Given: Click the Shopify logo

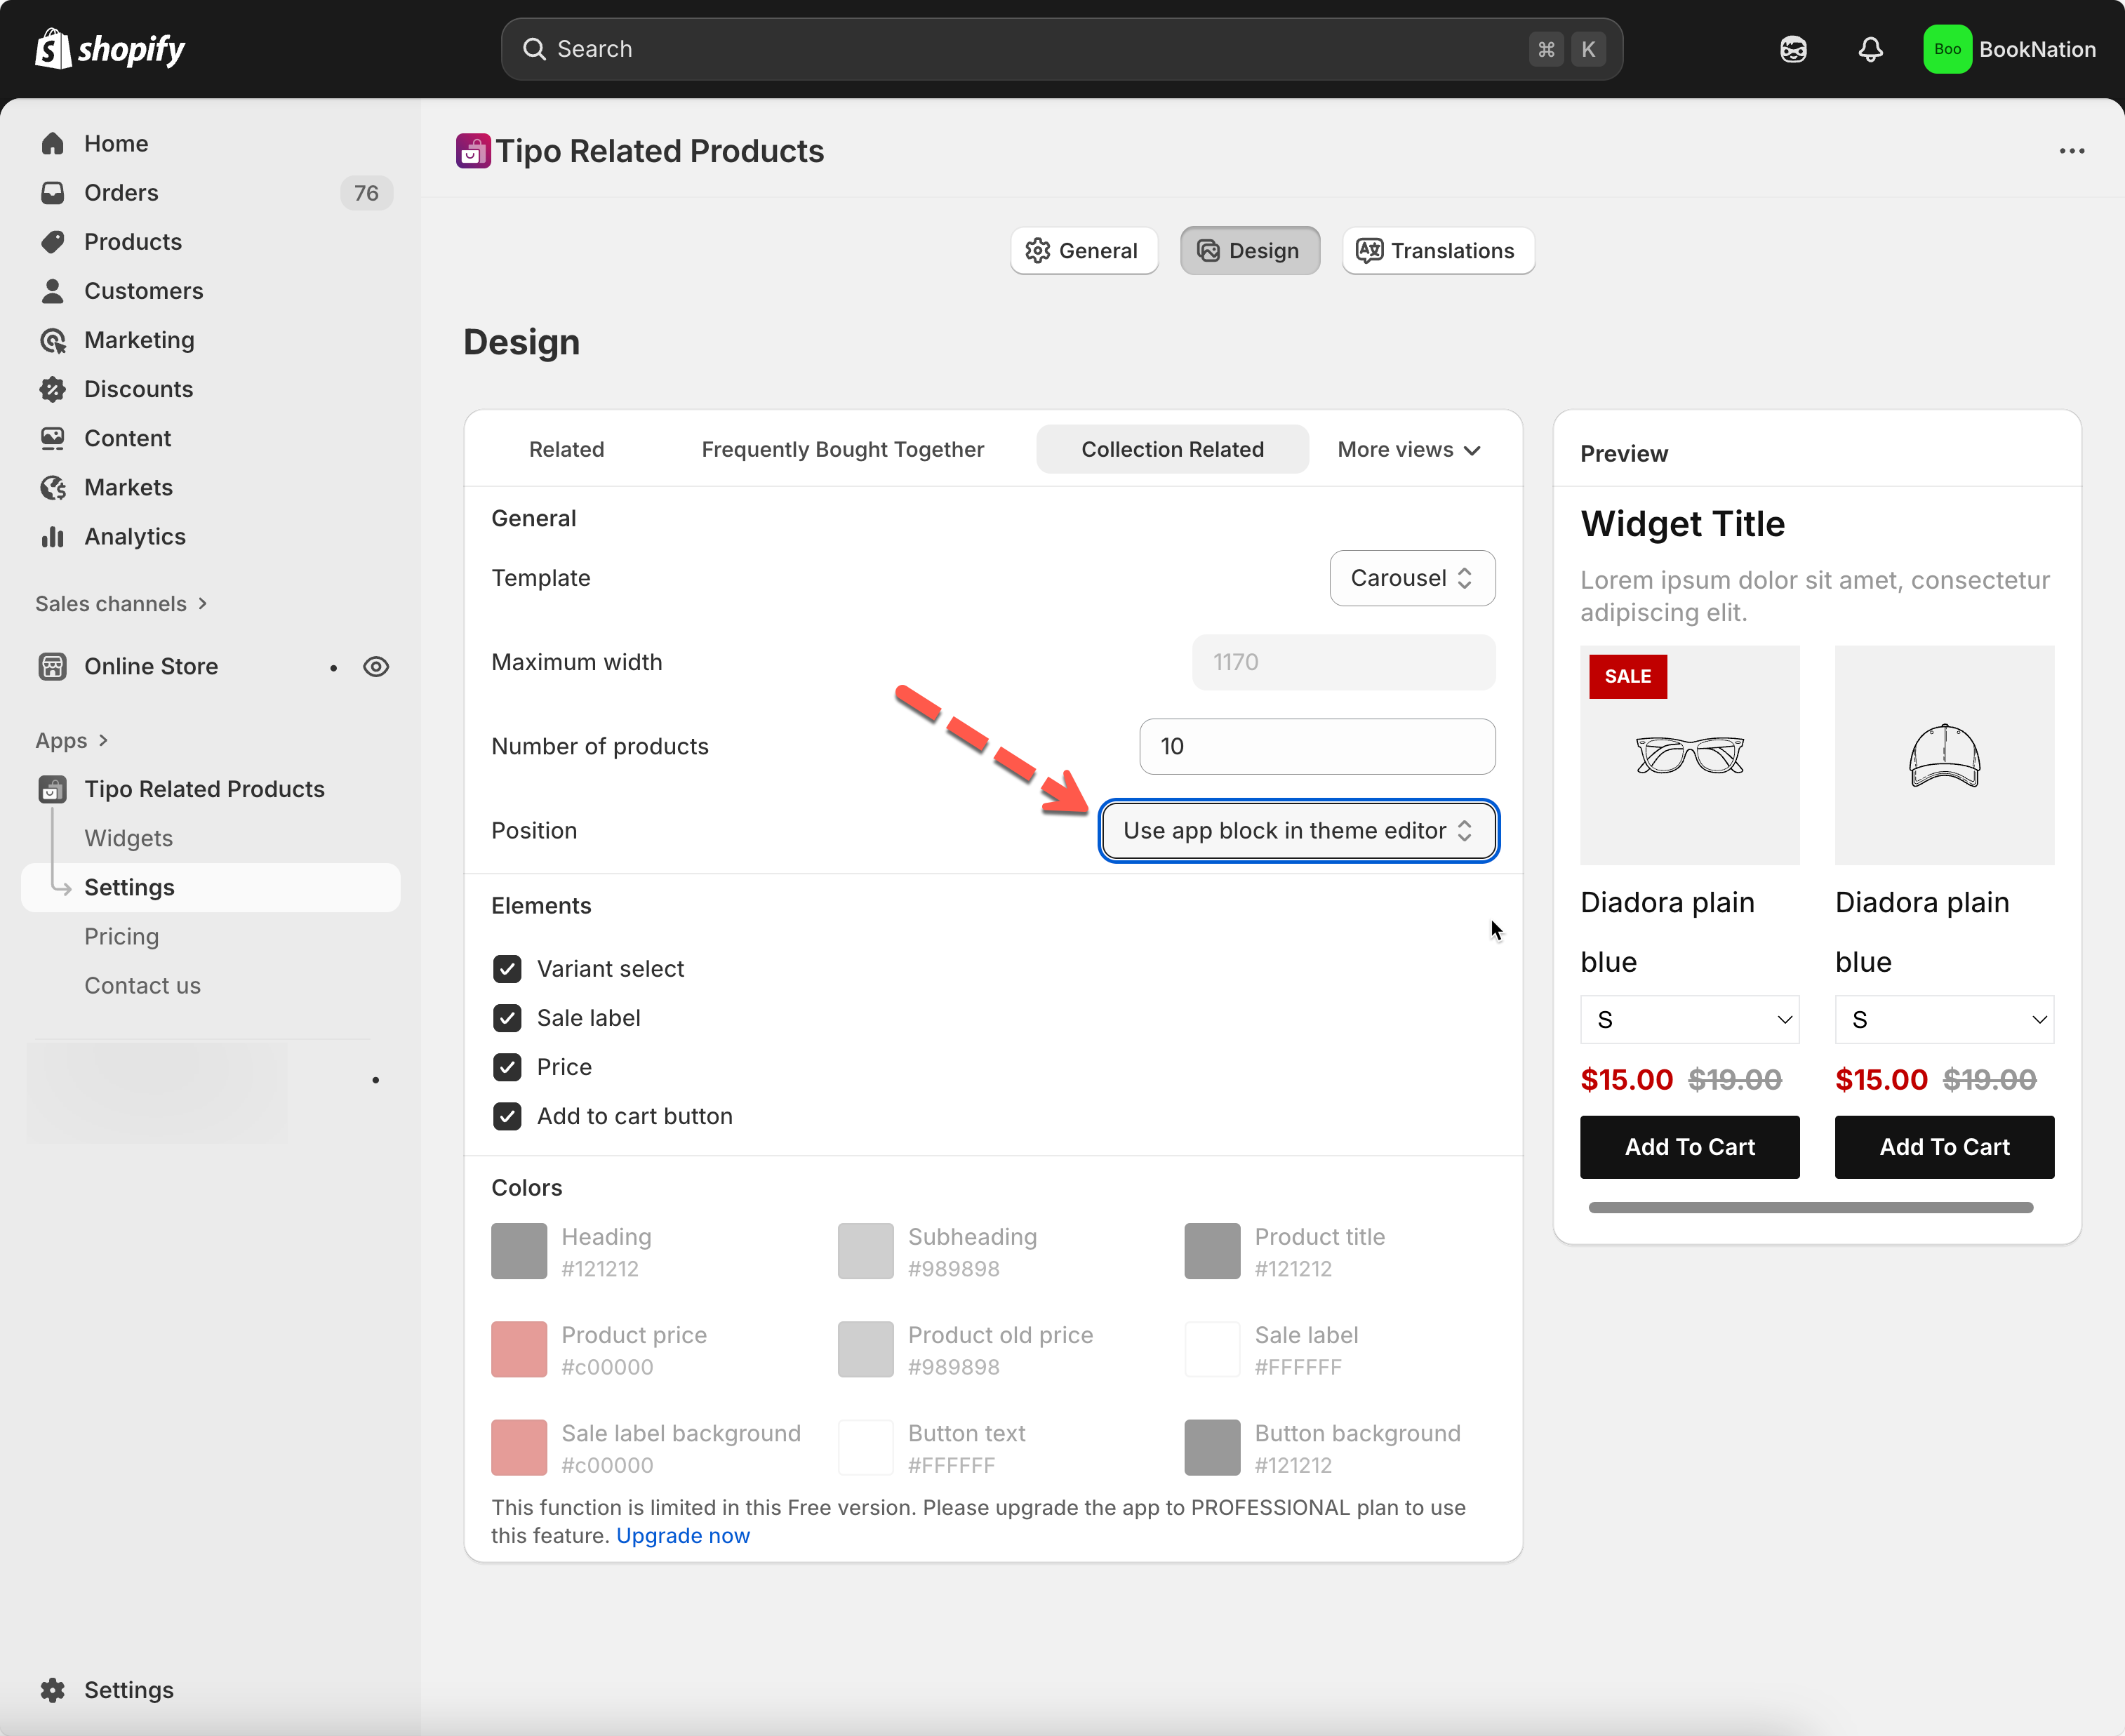Looking at the screenshot, I should [110, 49].
